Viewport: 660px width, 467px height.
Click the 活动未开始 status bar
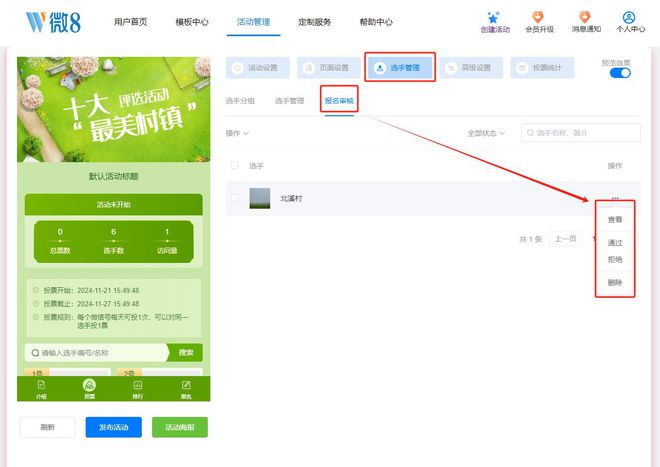click(x=114, y=205)
